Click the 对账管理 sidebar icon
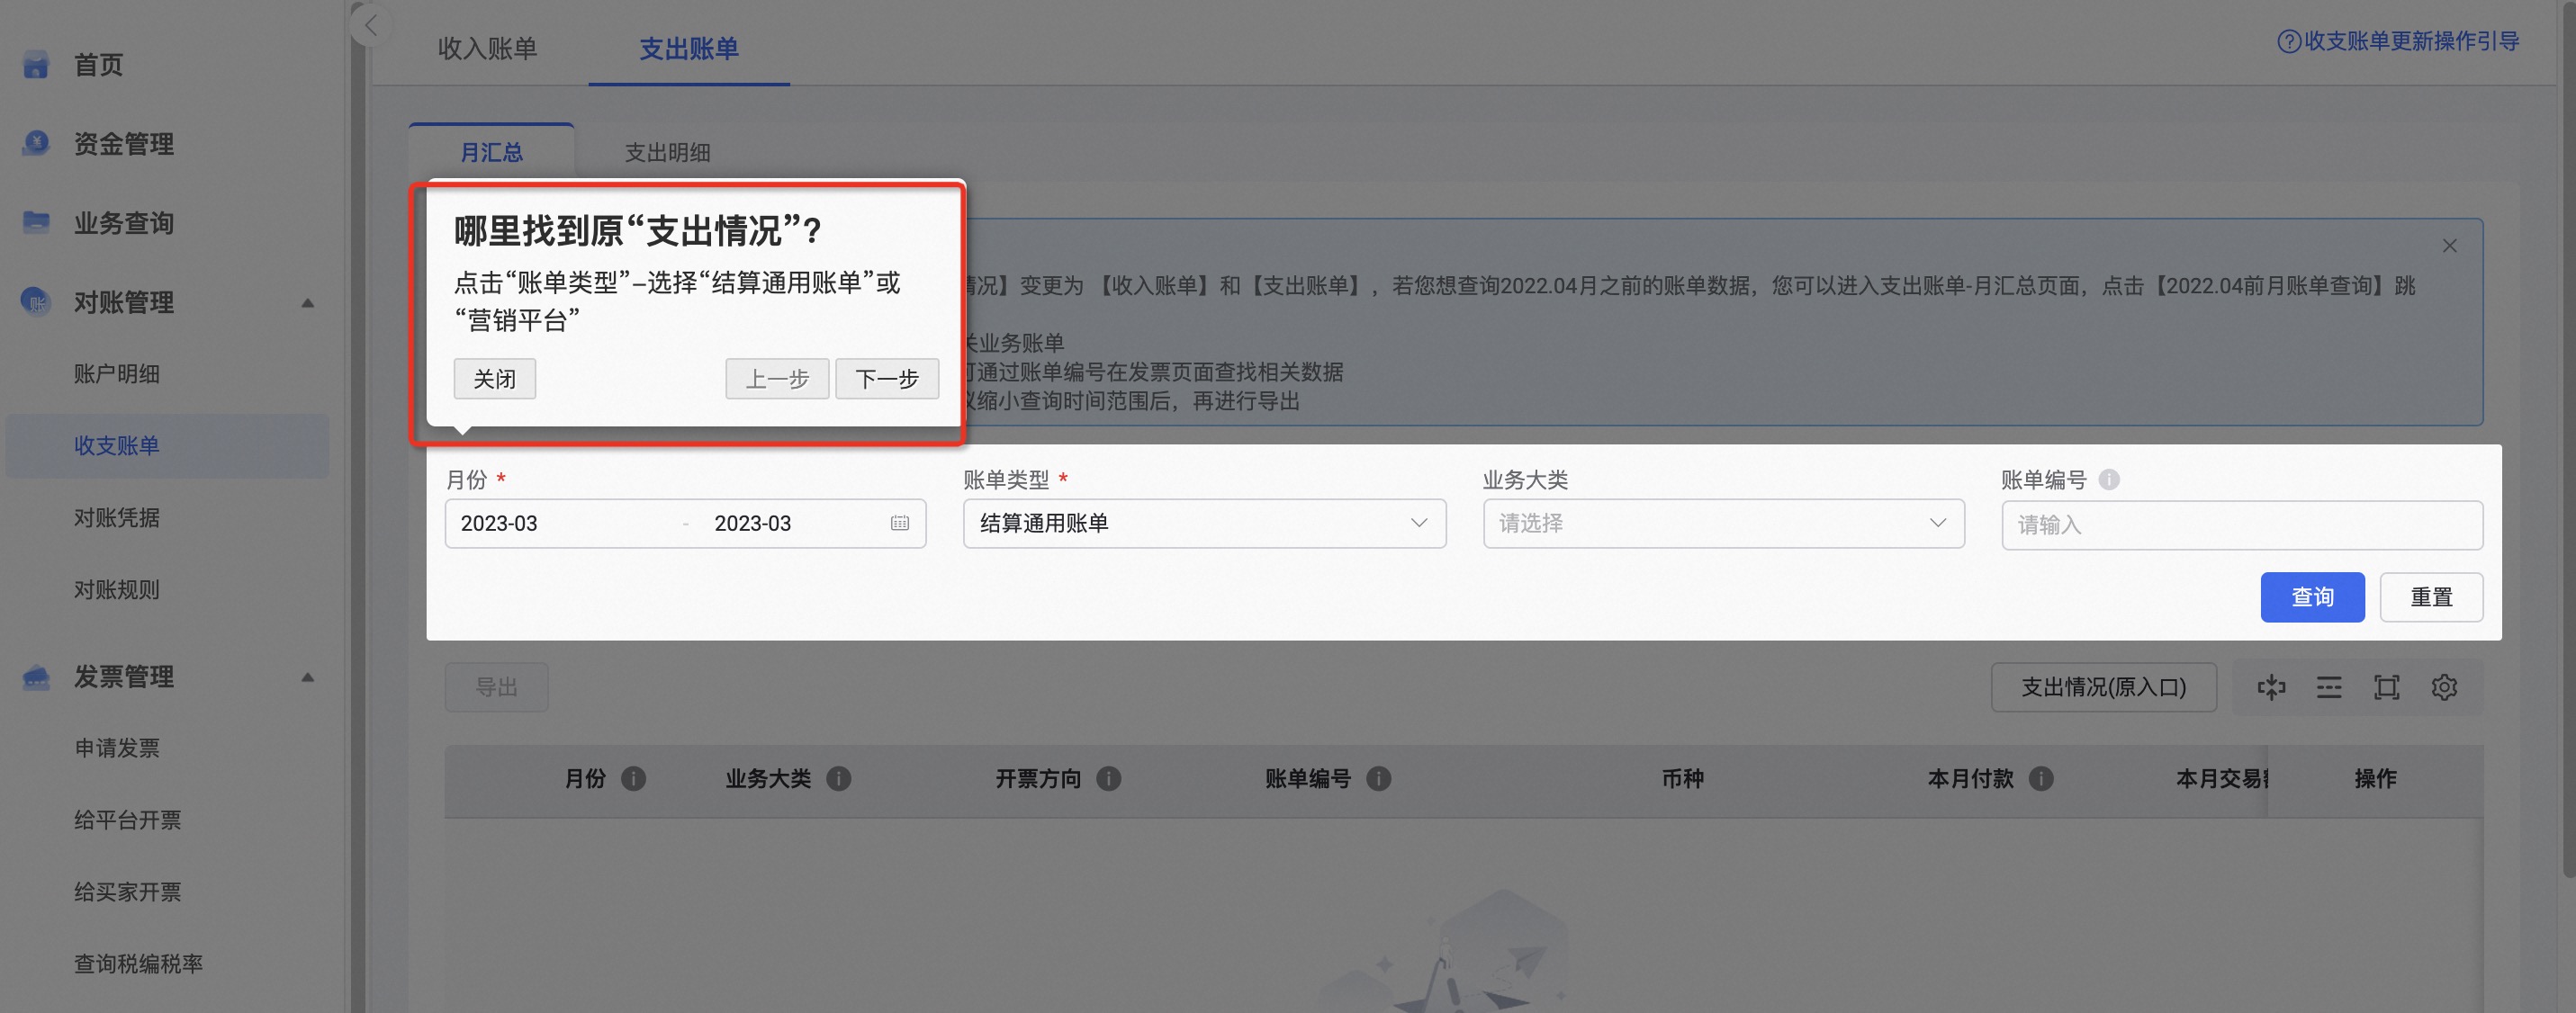Viewport: 2576px width, 1013px height. coord(36,301)
